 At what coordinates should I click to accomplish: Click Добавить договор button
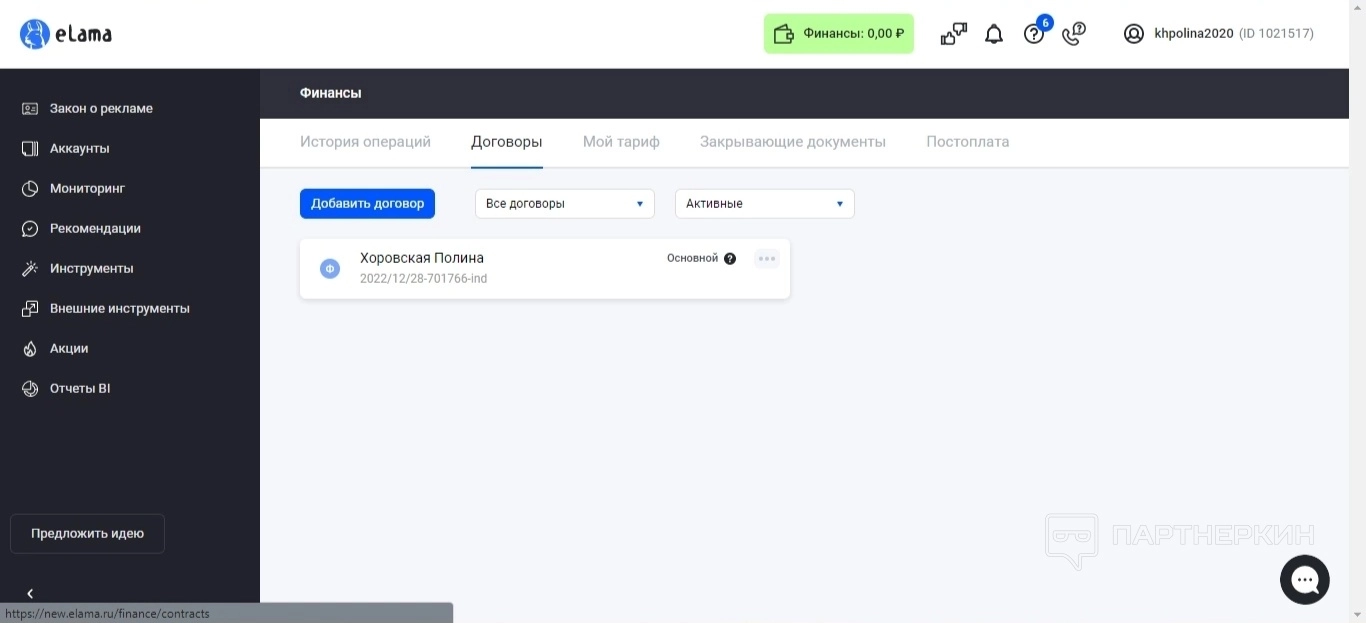click(367, 203)
